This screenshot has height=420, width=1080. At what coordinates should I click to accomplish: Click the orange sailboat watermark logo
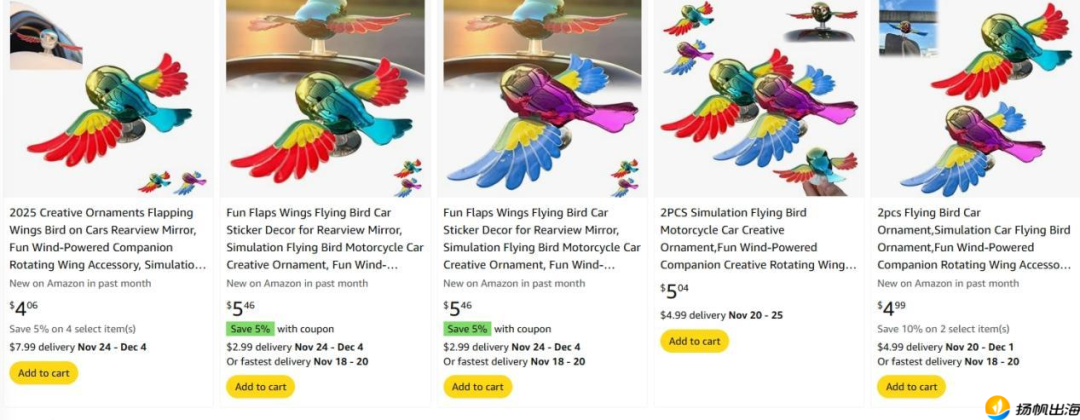click(x=997, y=407)
